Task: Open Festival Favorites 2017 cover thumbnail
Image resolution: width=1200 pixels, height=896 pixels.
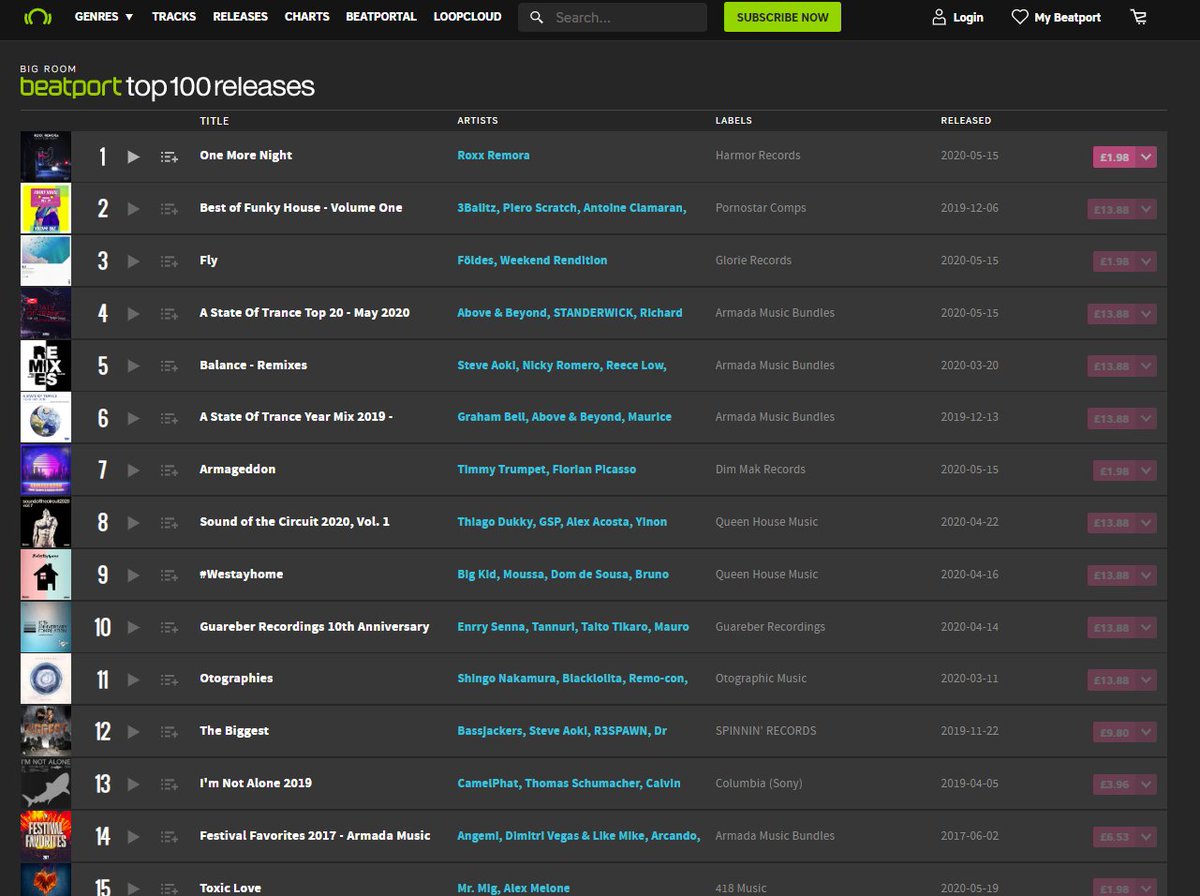Action: (46, 836)
